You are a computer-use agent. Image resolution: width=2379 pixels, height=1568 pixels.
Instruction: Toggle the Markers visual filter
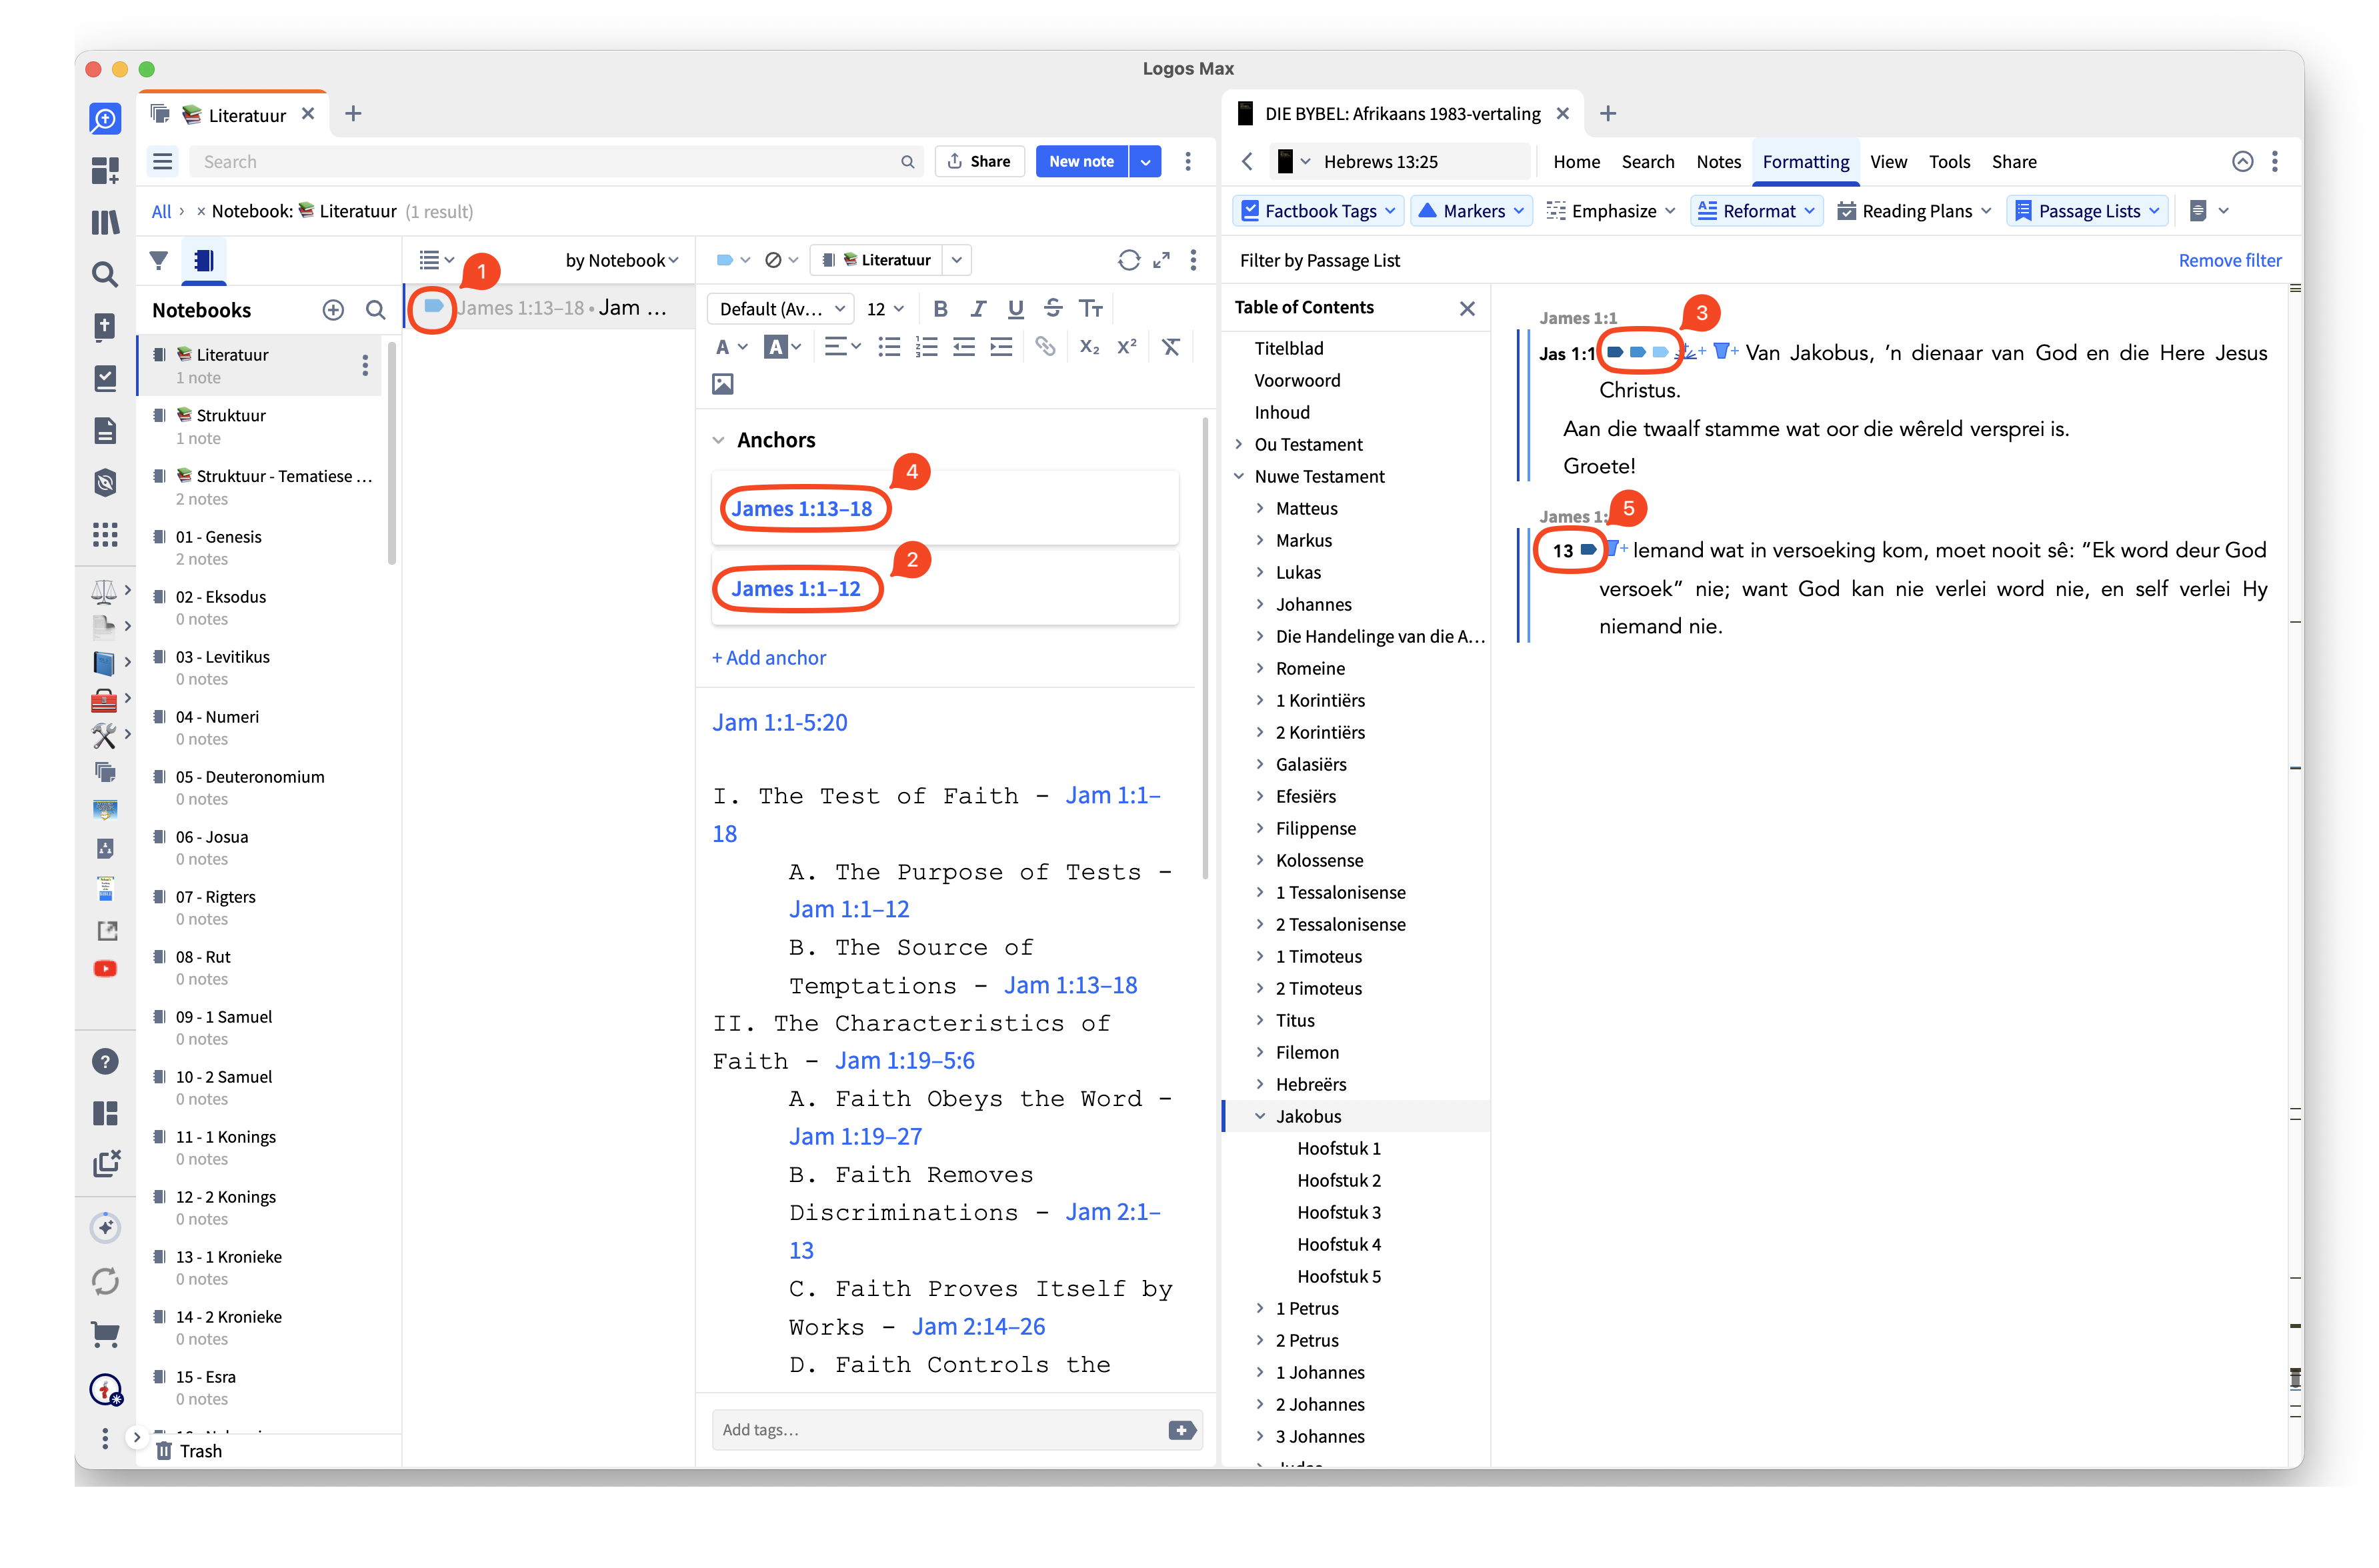[x=1471, y=211]
